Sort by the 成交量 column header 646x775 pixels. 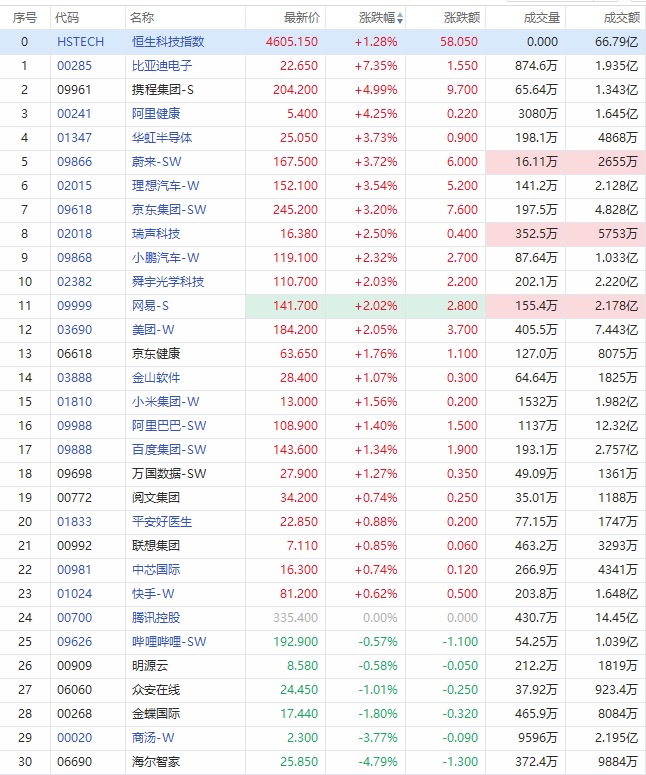pyautogui.click(x=542, y=18)
